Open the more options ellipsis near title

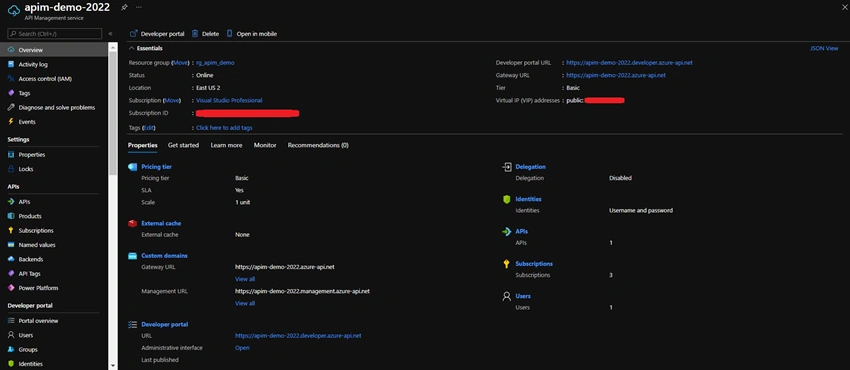(x=139, y=7)
